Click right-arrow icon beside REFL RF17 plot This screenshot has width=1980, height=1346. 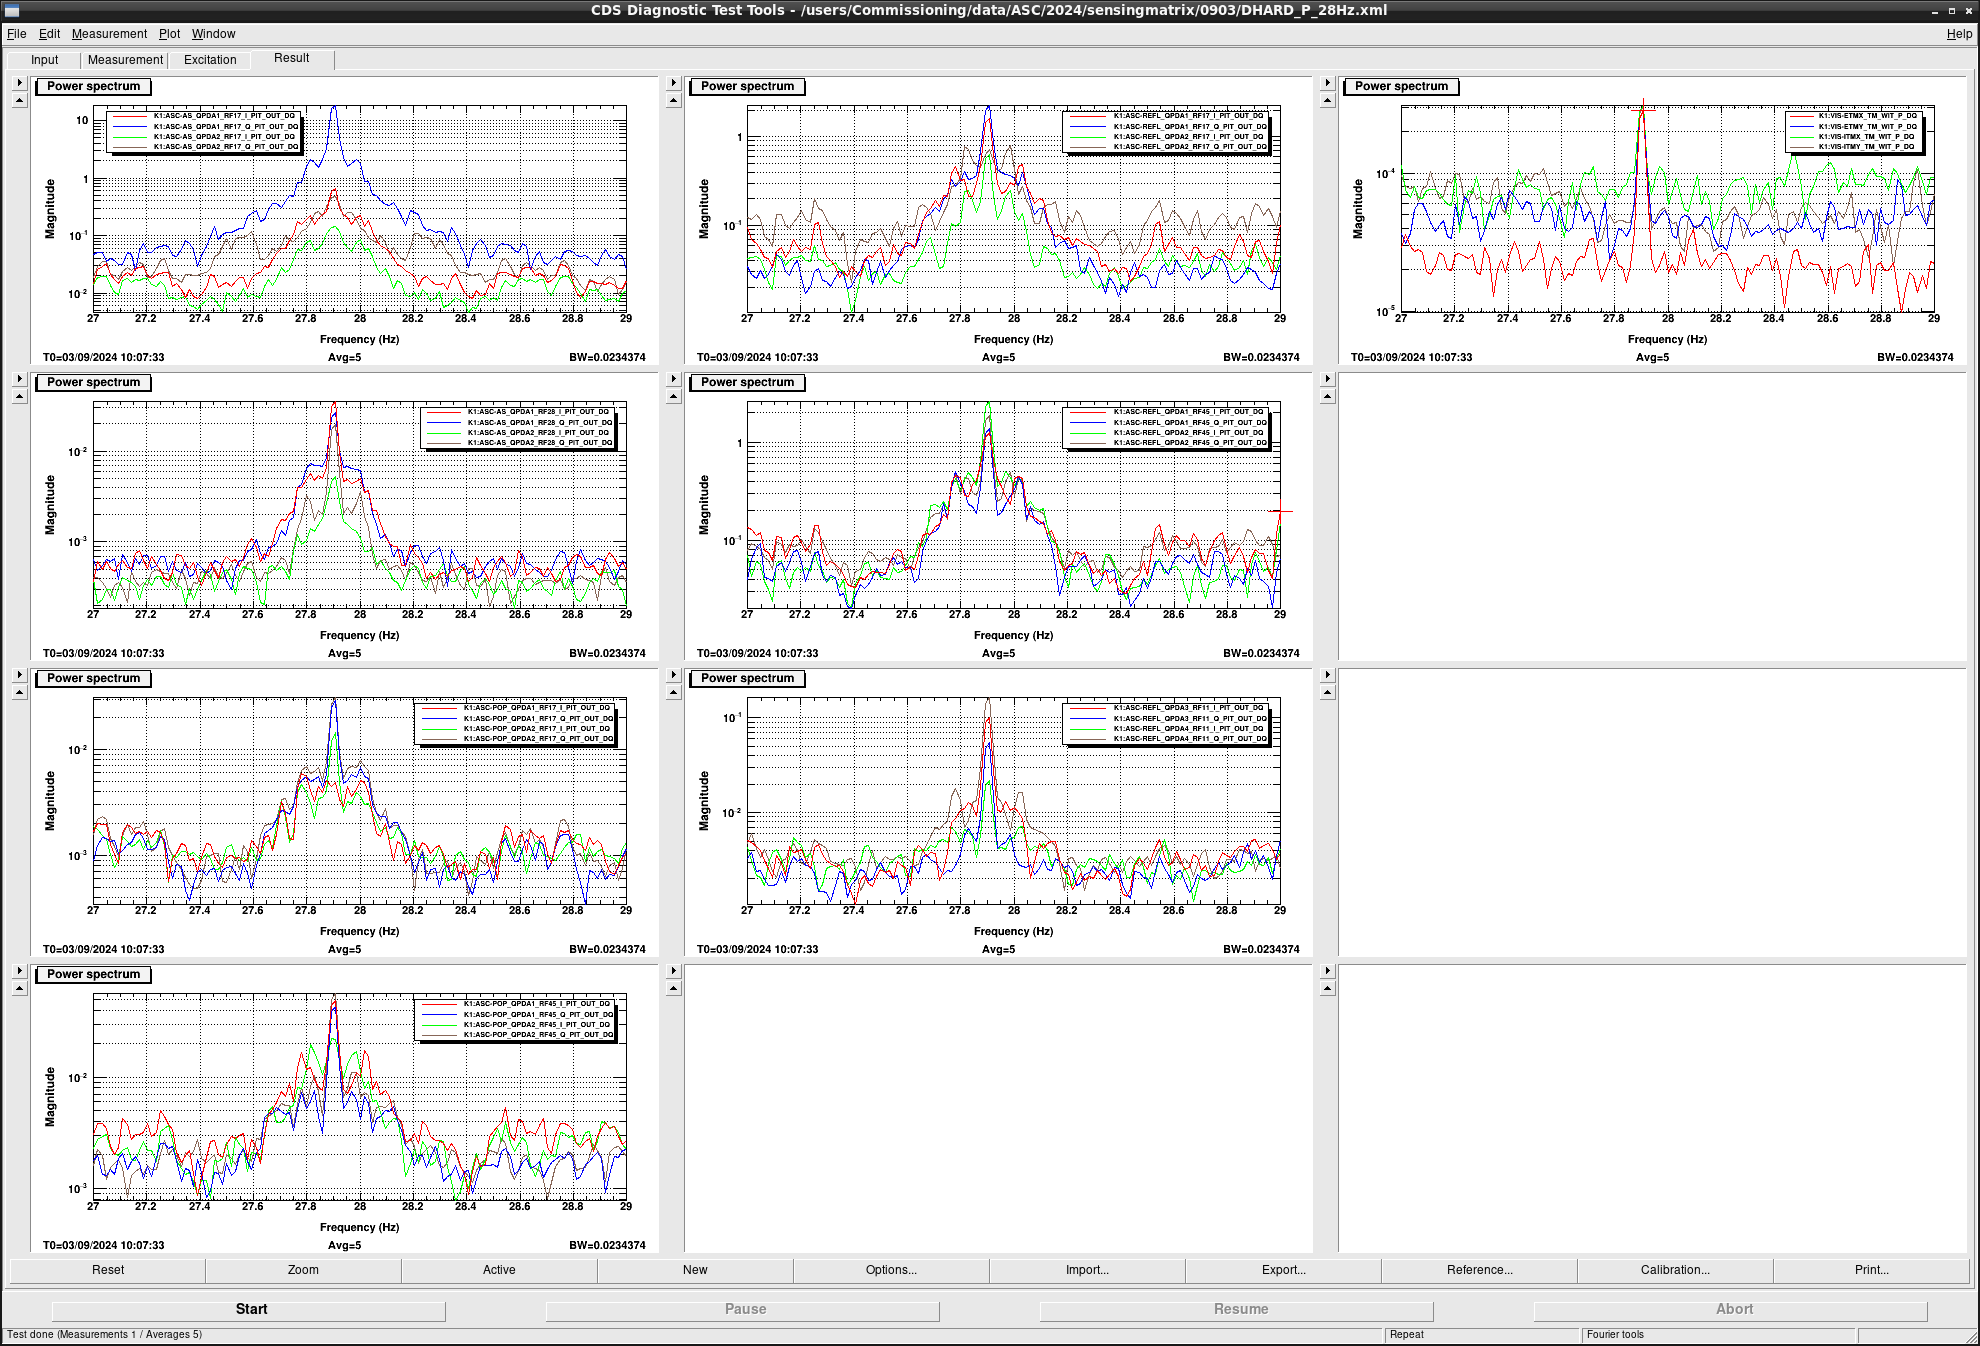click(x=673, y=83)
